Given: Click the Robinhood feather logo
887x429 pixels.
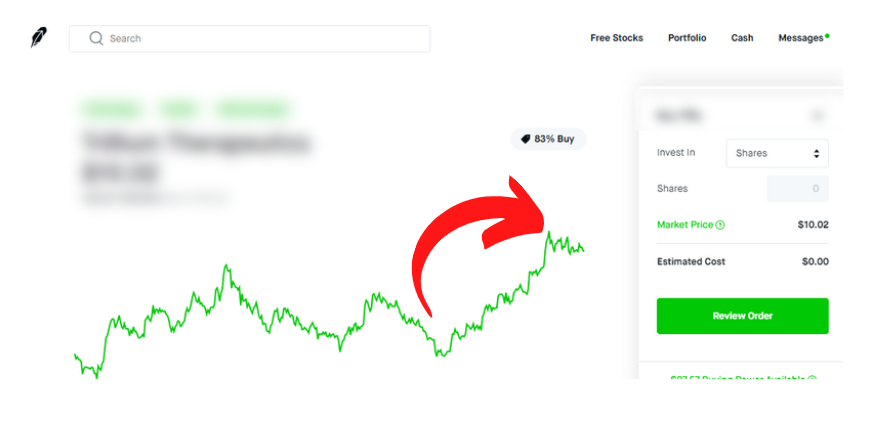Looking at the screenshot, I should click(x=39, y=38).
